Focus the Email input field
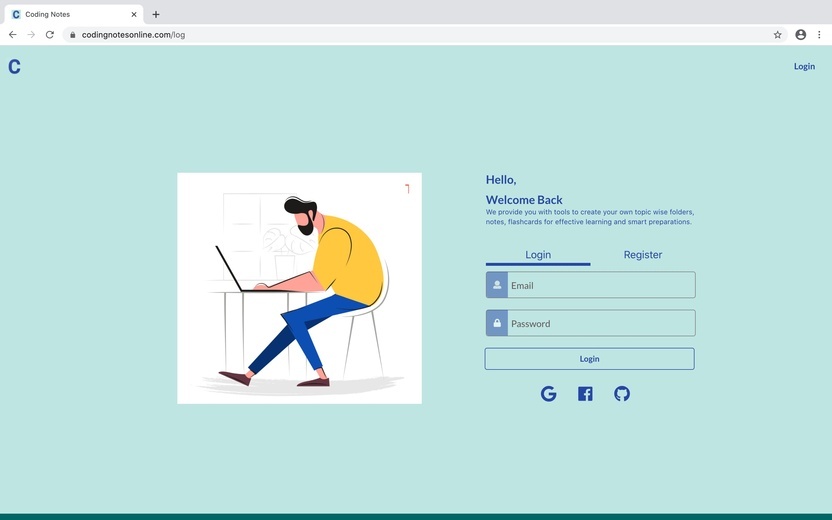Image resolution: width=832 pixels, height=520 pixels. click(601, 285)
